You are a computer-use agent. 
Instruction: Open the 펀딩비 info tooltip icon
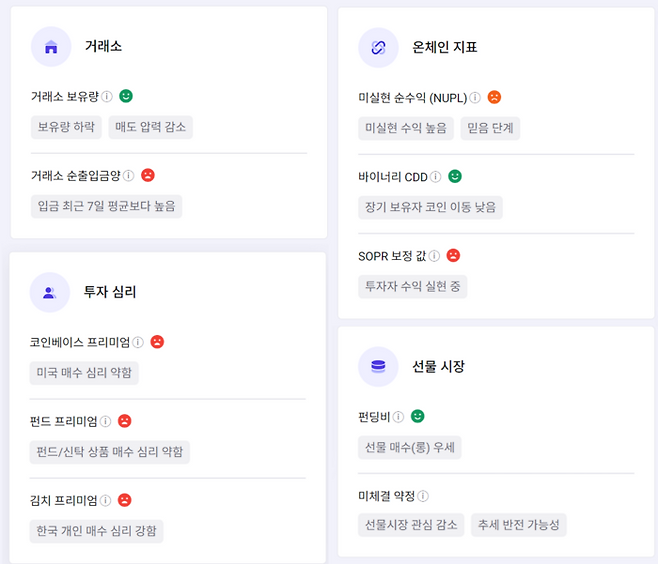point(398,416)
